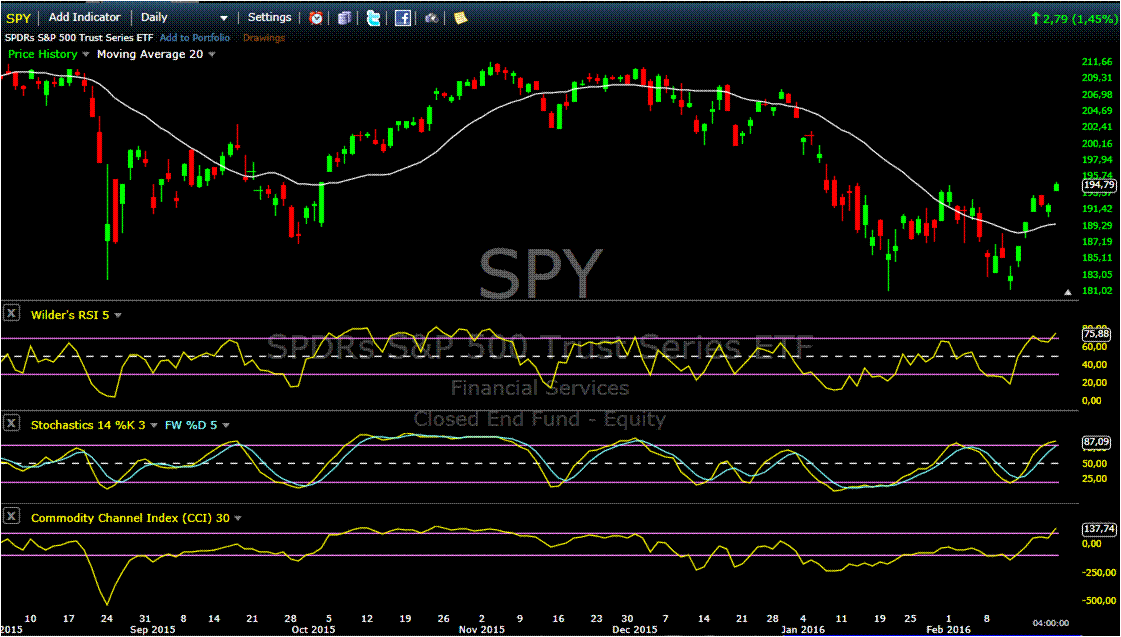Image resolution: width=1121 pixels, height=637 pixels.
Task: Click the Wilder's RSI 5 label
Action: pyautogui.click(x=70, y=314)
